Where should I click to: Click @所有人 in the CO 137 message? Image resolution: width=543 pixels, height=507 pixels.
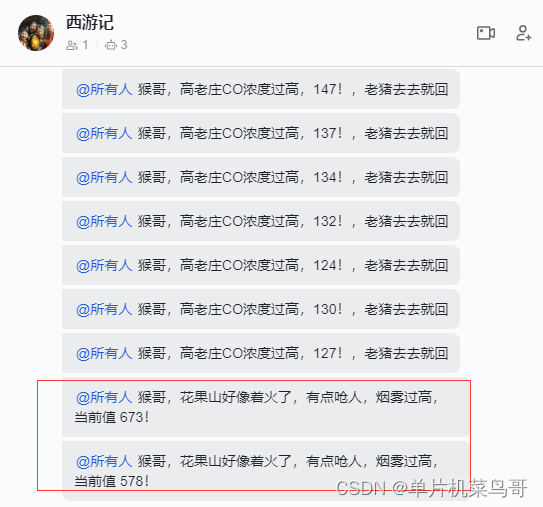[x=104, y=133]
